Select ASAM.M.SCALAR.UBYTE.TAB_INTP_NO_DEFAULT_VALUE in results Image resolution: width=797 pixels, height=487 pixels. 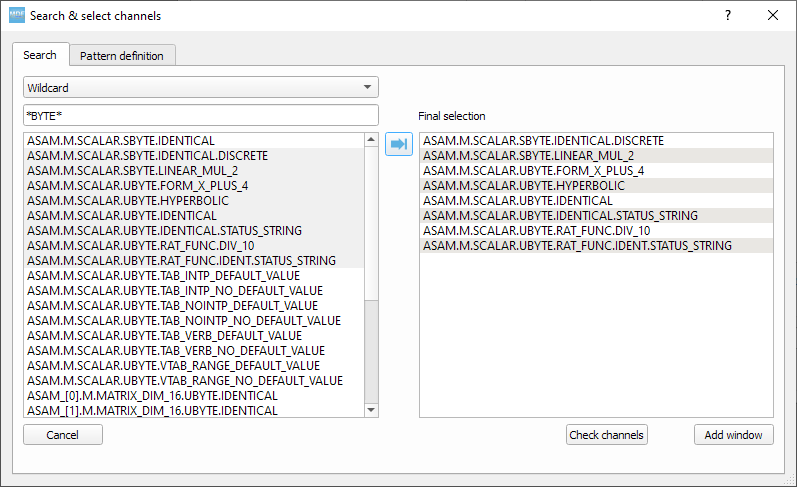[194, 290]
